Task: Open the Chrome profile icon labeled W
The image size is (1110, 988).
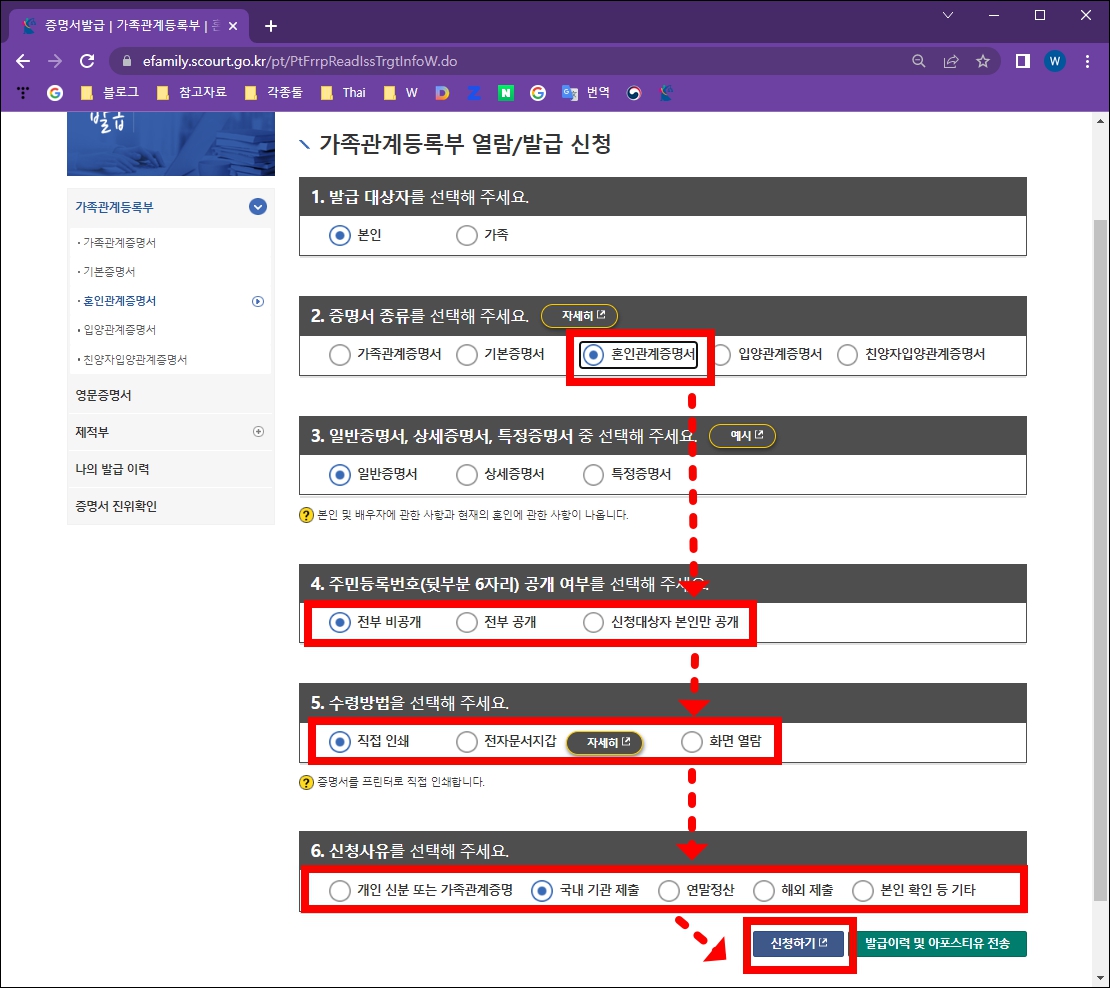Action: [x=1055, y=61]
